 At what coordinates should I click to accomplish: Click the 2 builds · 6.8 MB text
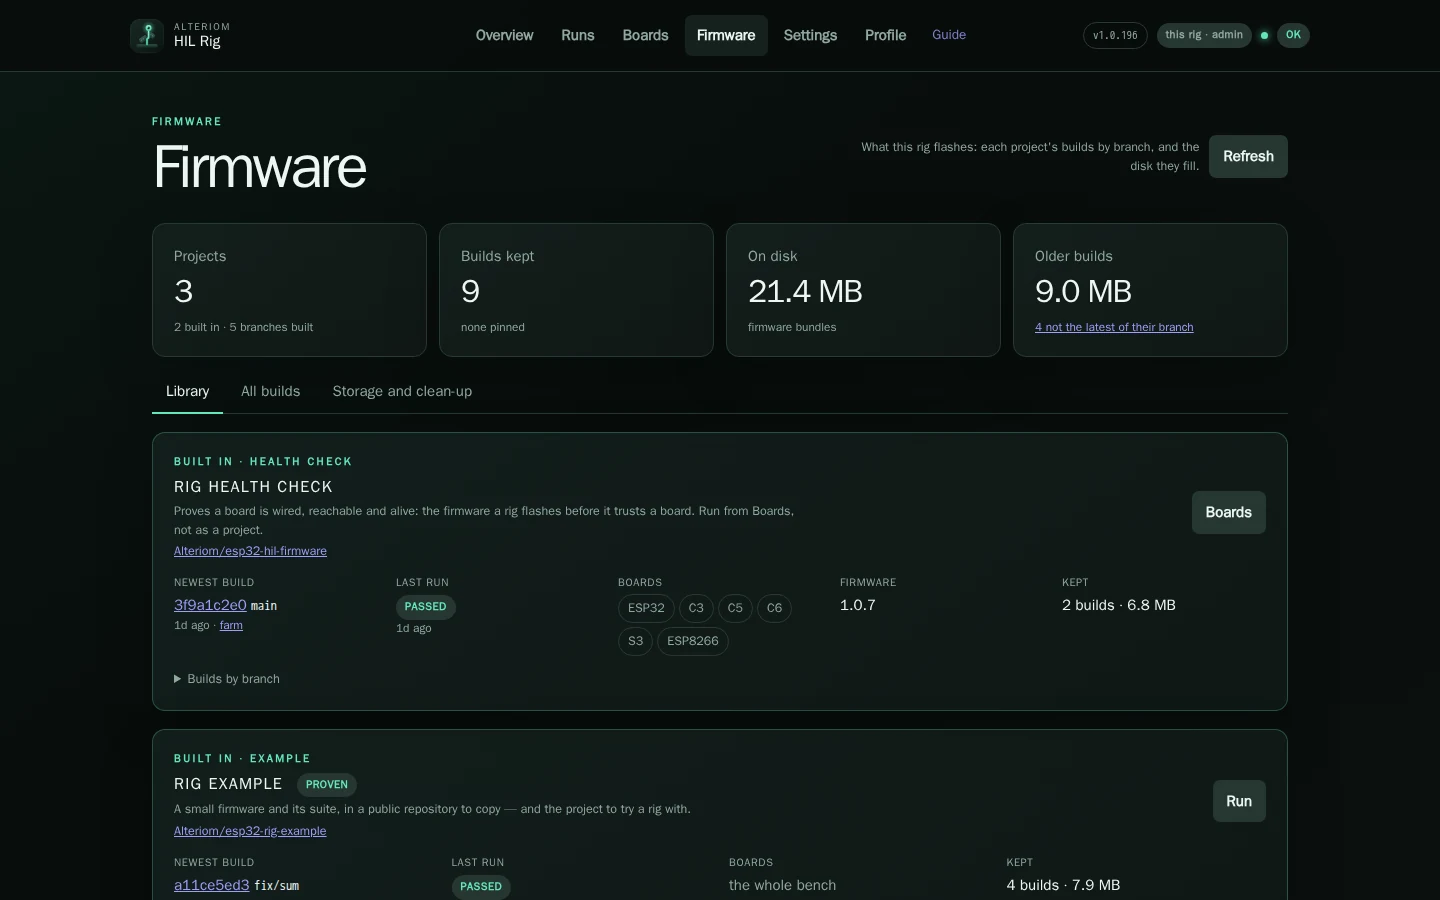coord(1119,605)
